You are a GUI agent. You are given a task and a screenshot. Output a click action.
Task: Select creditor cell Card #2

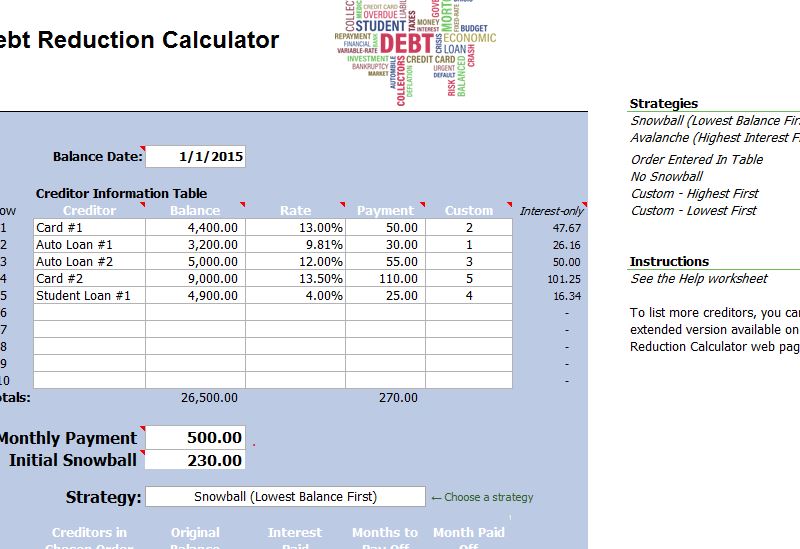click(90, 278)
